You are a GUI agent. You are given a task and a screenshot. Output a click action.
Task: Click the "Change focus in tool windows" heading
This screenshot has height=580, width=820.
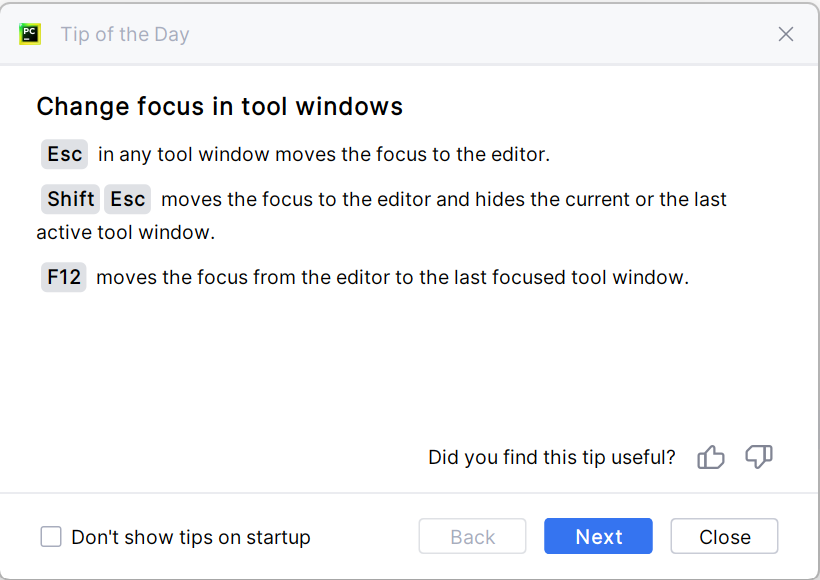(219, 106)
